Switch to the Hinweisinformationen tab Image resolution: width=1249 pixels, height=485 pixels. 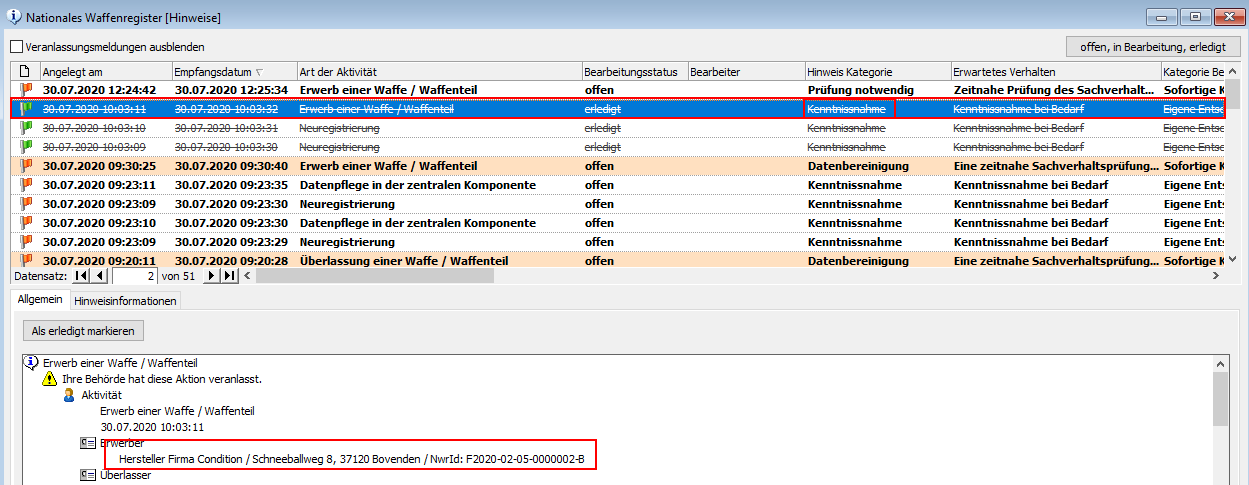[x=125, y=300]
